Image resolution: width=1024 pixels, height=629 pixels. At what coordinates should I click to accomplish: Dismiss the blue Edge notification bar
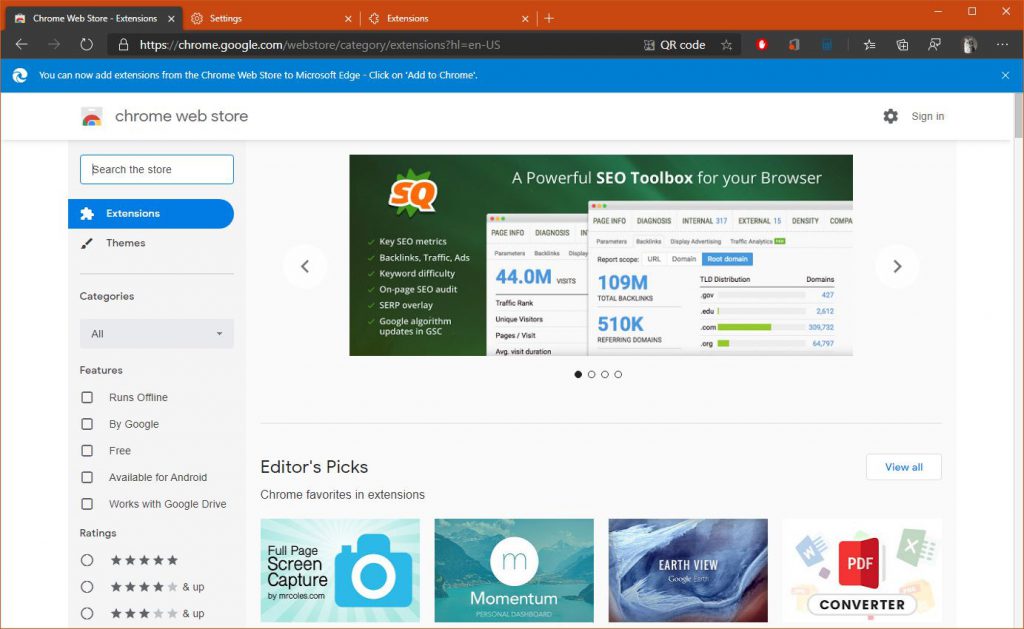tap(1005, 75)
